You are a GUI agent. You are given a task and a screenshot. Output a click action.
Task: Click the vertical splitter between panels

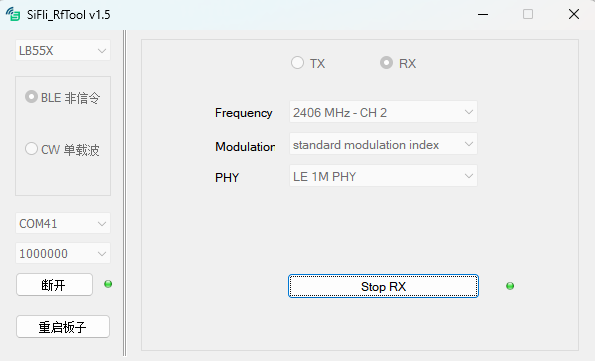pyautogui.click(x=124, y=194)
